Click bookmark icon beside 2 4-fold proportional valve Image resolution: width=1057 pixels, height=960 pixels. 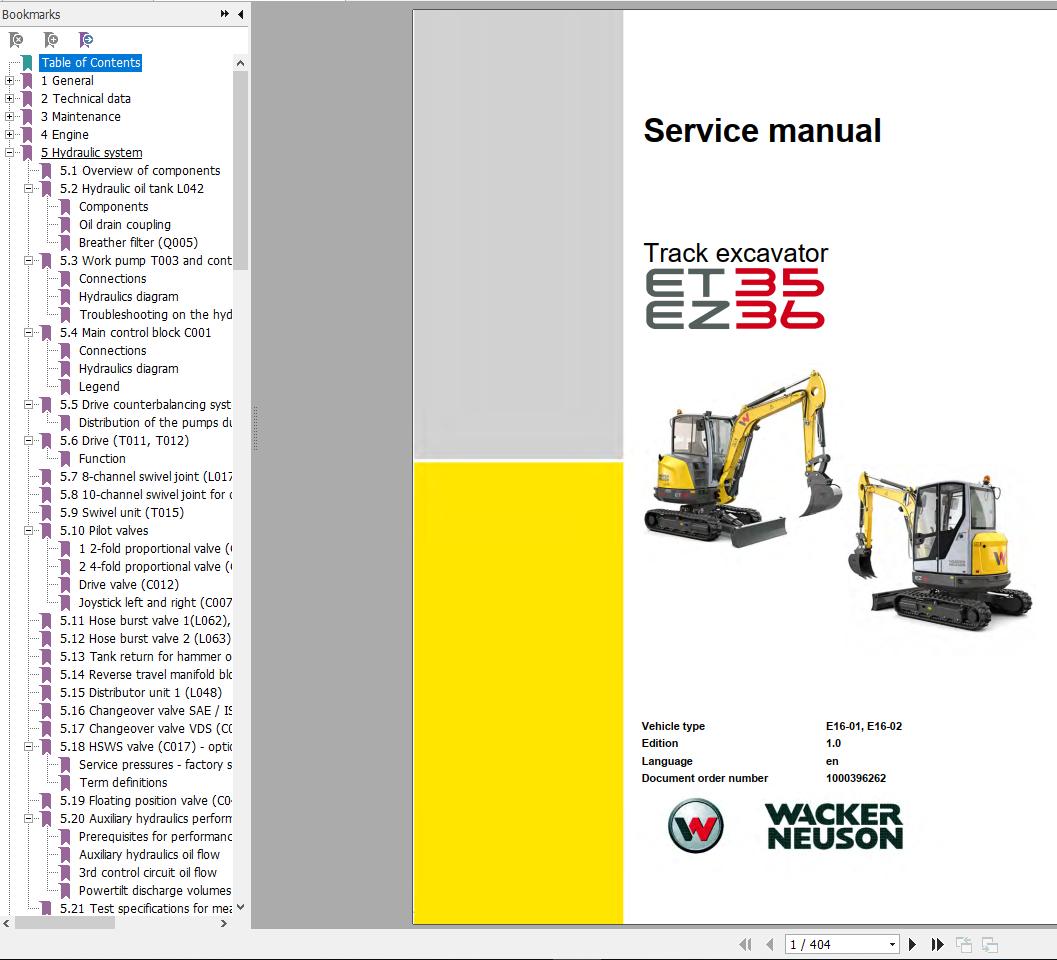[65, 567]
